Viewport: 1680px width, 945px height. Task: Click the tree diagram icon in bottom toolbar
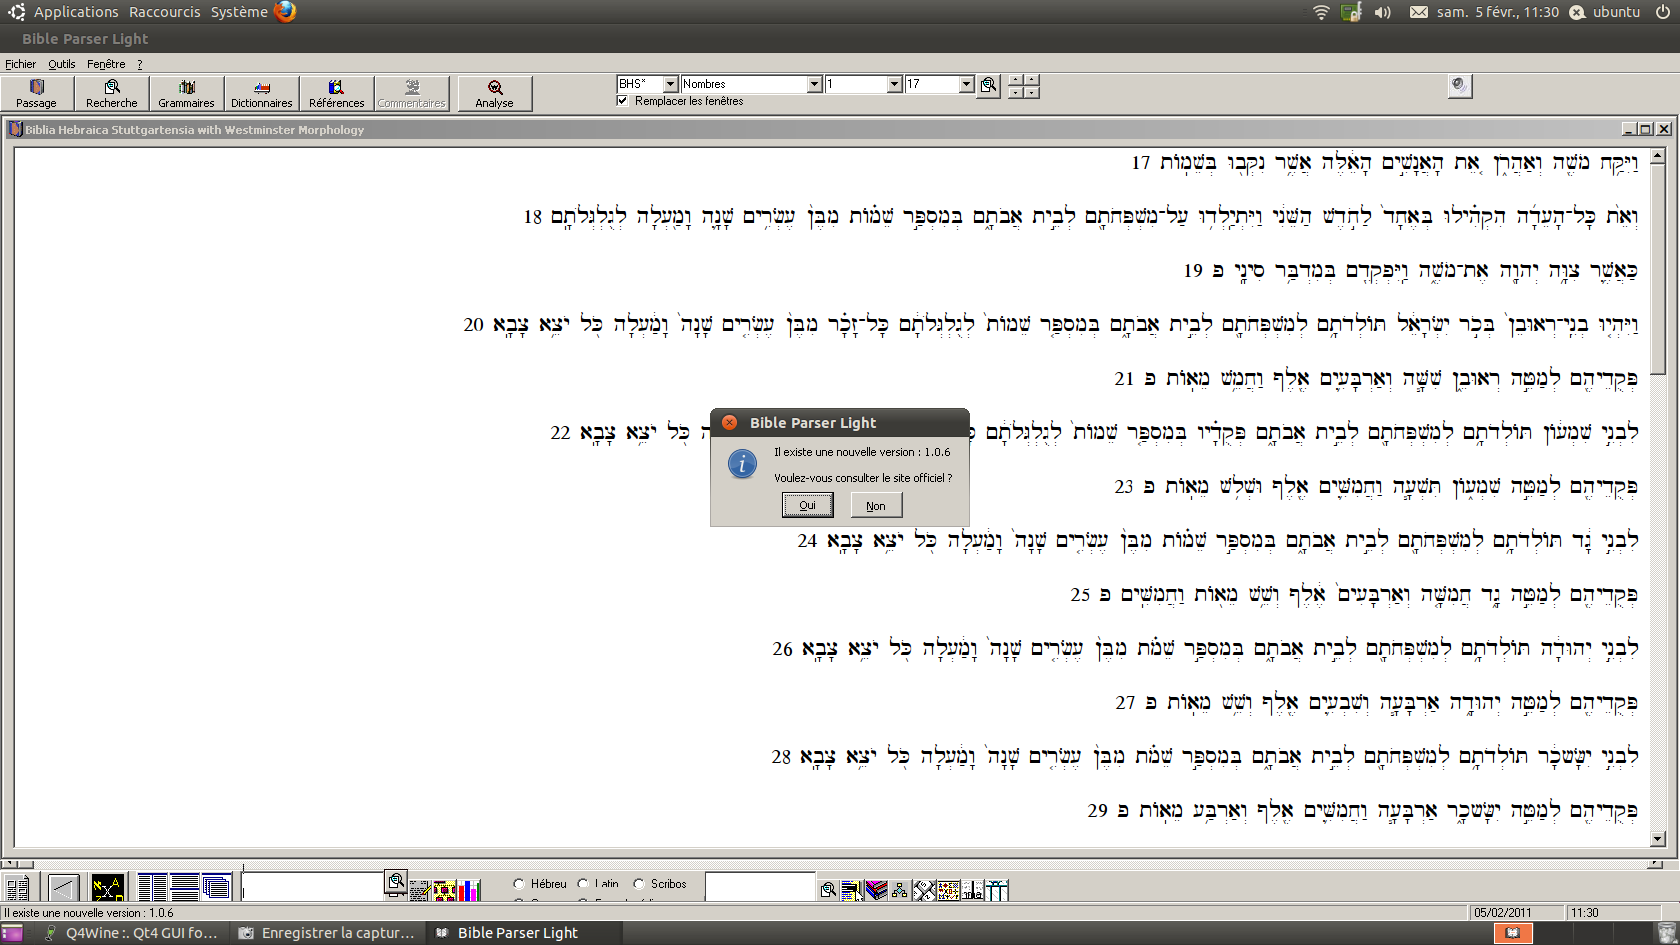900,890
